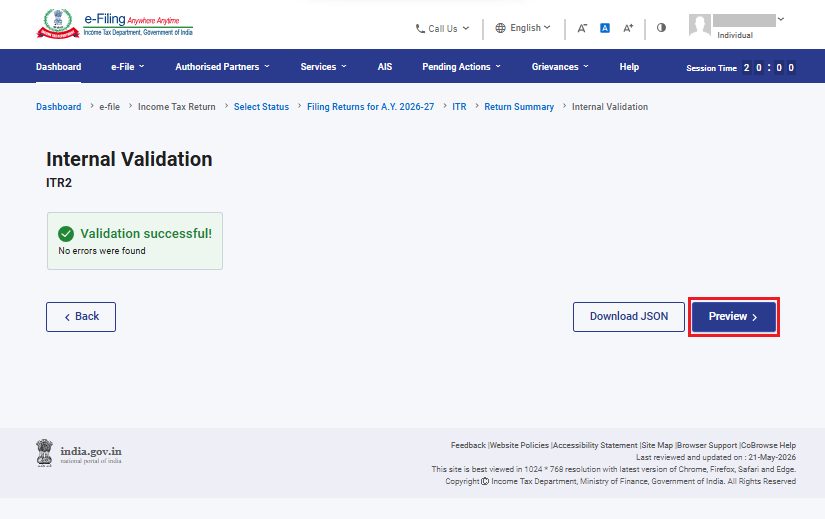The image size is (825, 519).
Task: Click the globe language icon
Action: (x=500, y=28)
